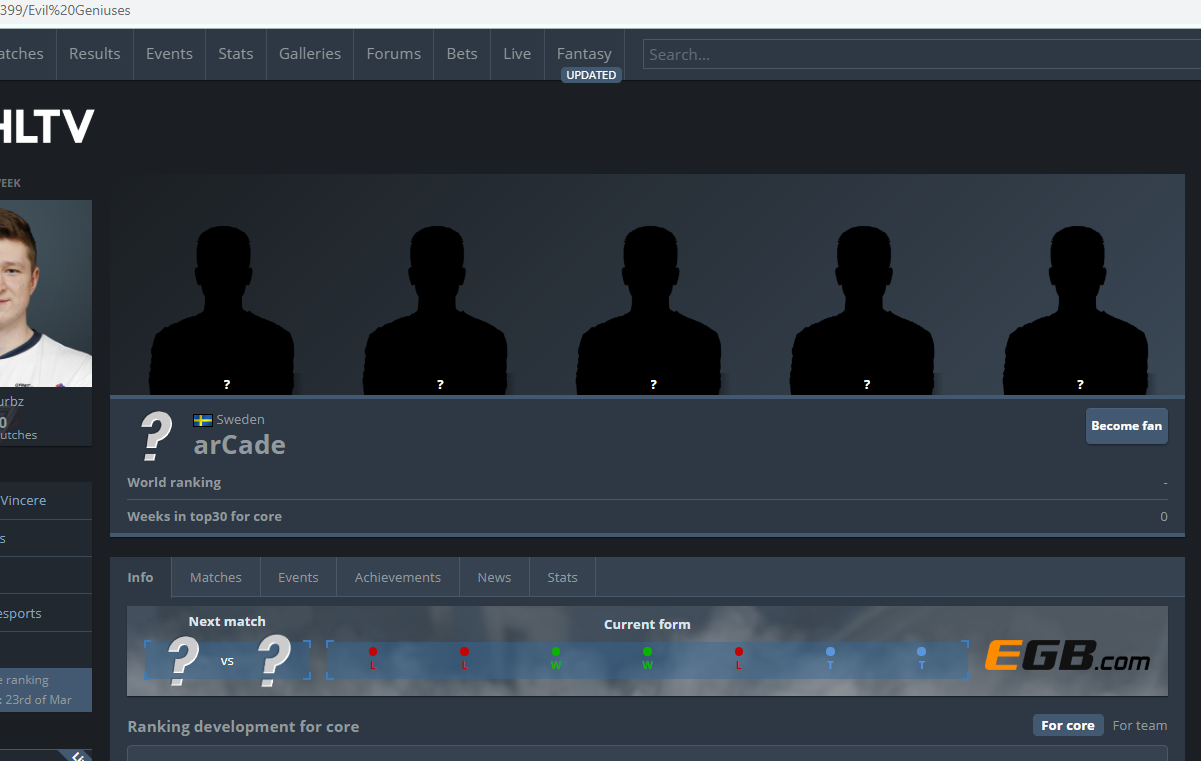The height and width of the screenshot is (761, 1201).
Task: Select the second player silhouette
Action: [x=435, y=310]
